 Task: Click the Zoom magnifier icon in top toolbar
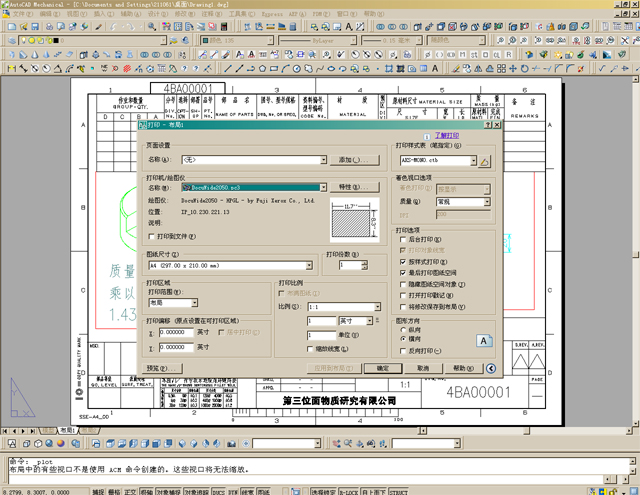point(152,27)
